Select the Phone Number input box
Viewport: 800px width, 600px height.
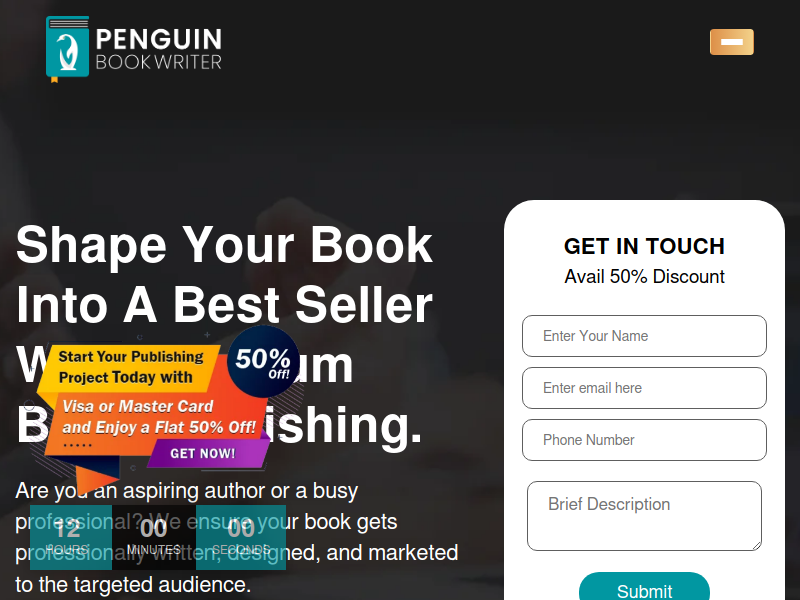coord(644,440)
